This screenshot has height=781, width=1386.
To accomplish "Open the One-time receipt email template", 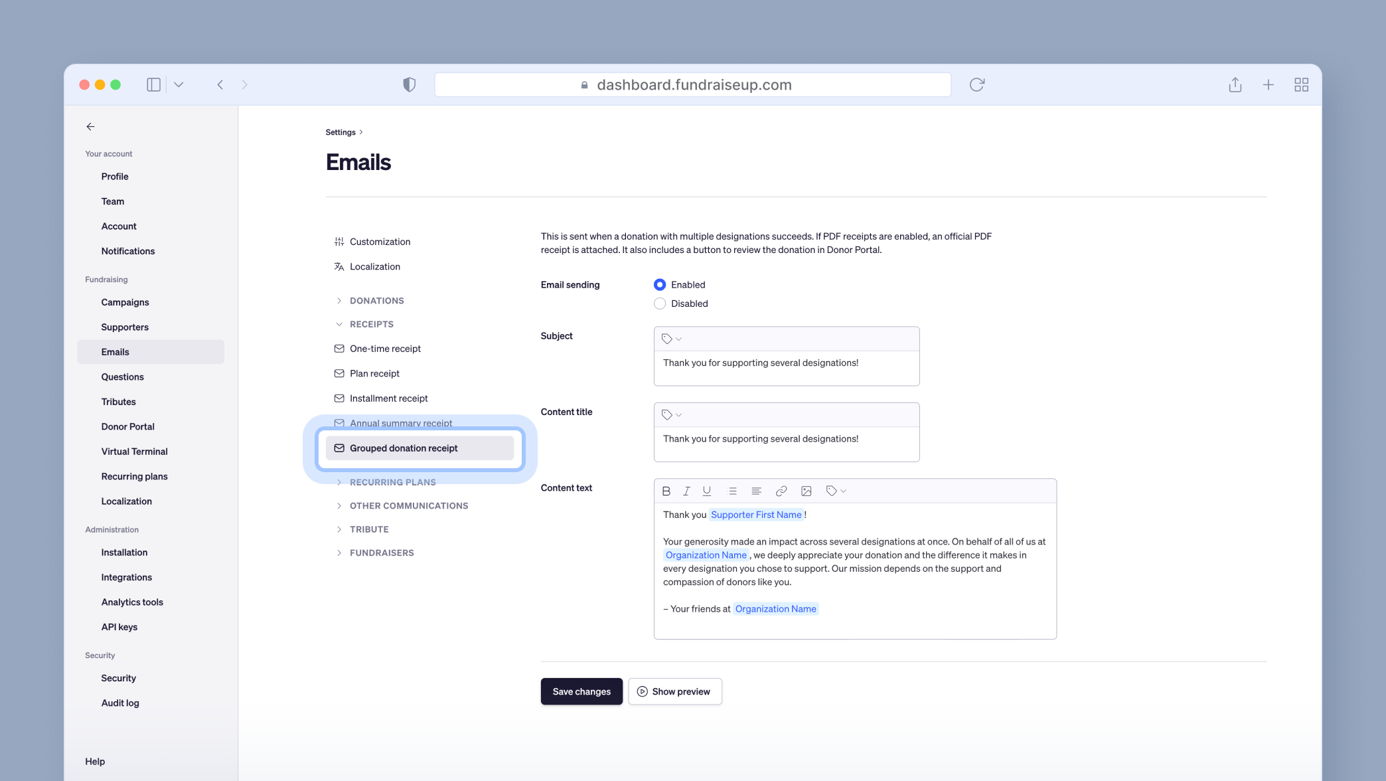I will (385, 349).
